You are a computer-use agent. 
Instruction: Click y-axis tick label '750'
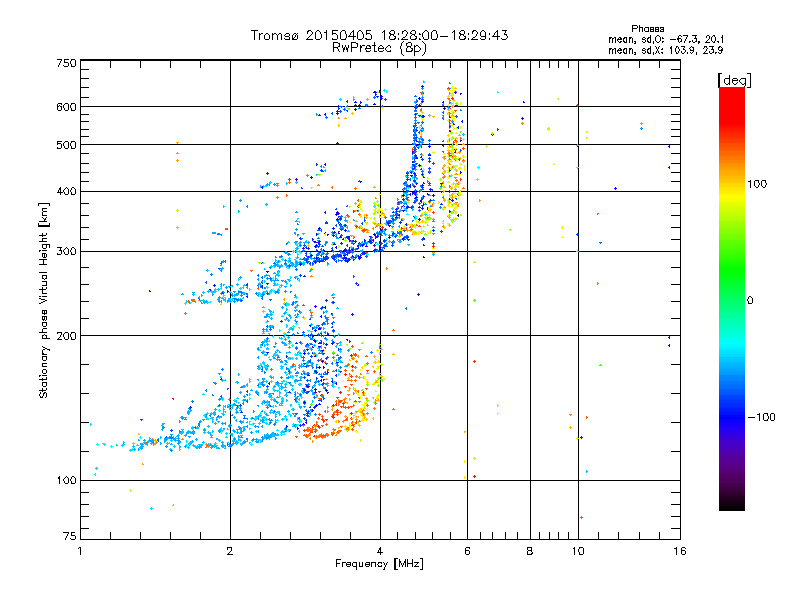click(x=66, y=63)
